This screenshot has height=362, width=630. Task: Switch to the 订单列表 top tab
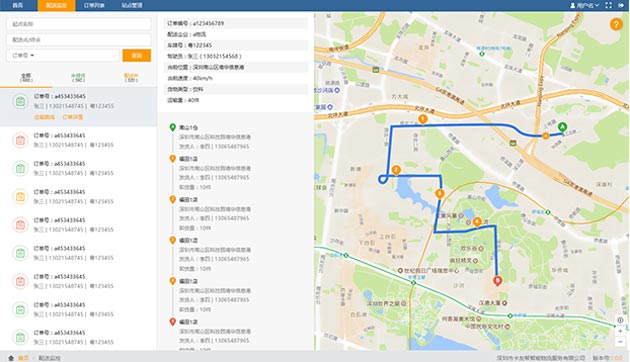94,5
